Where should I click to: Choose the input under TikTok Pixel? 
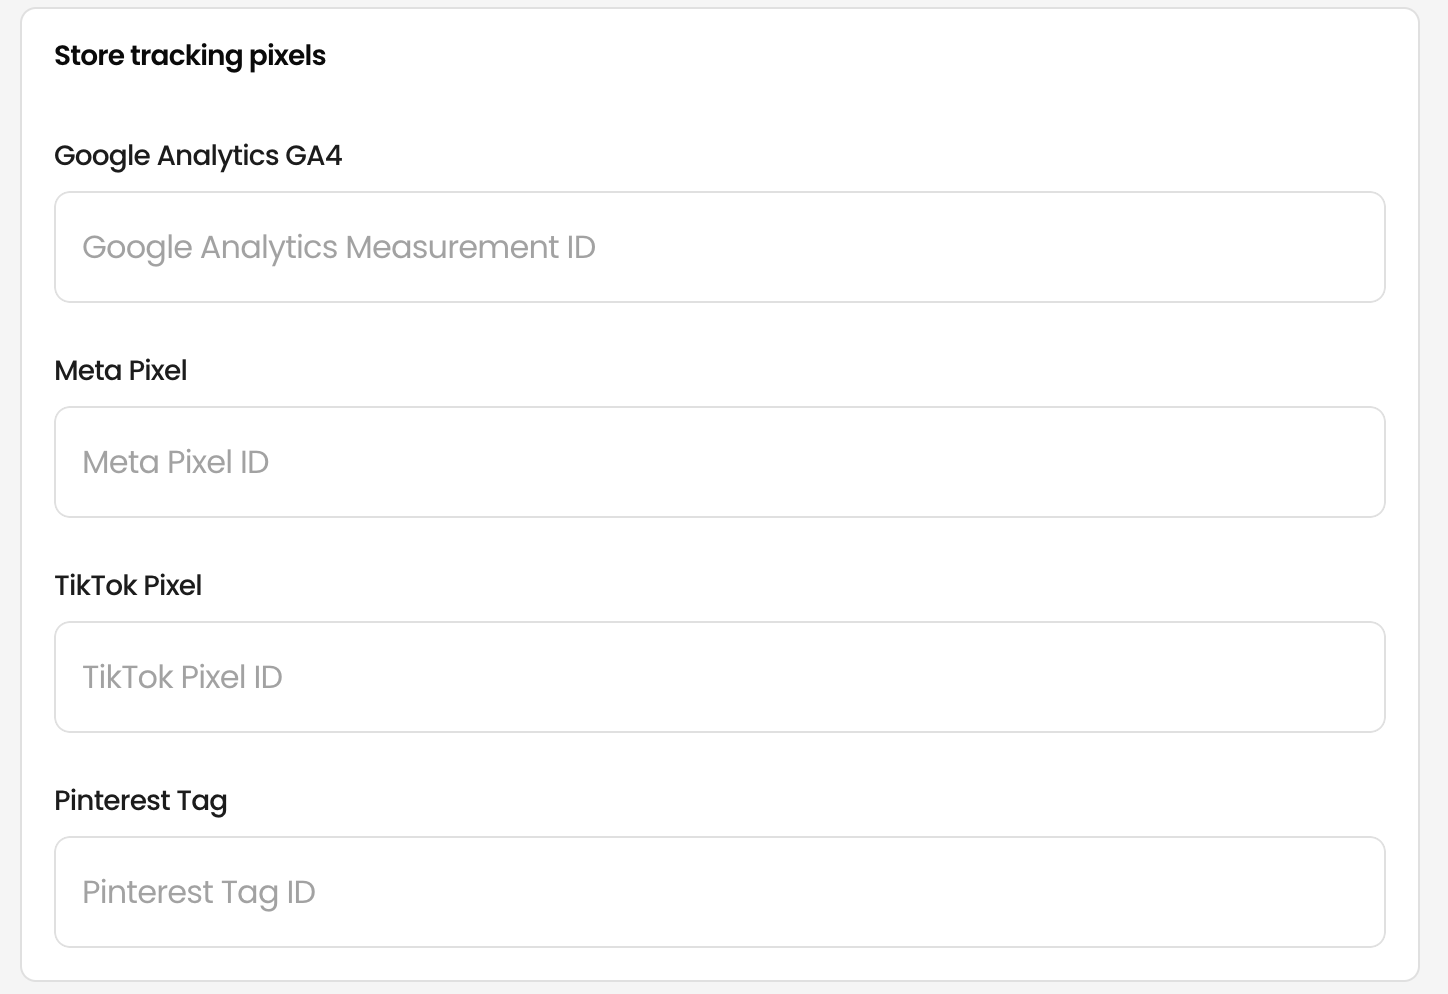719,677
